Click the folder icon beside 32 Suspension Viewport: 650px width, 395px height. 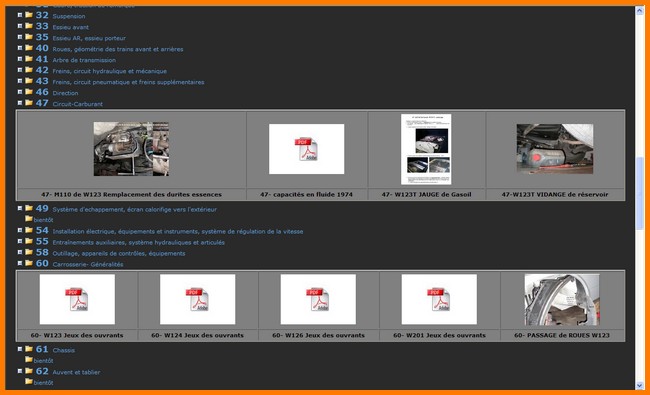click(29, 15)
